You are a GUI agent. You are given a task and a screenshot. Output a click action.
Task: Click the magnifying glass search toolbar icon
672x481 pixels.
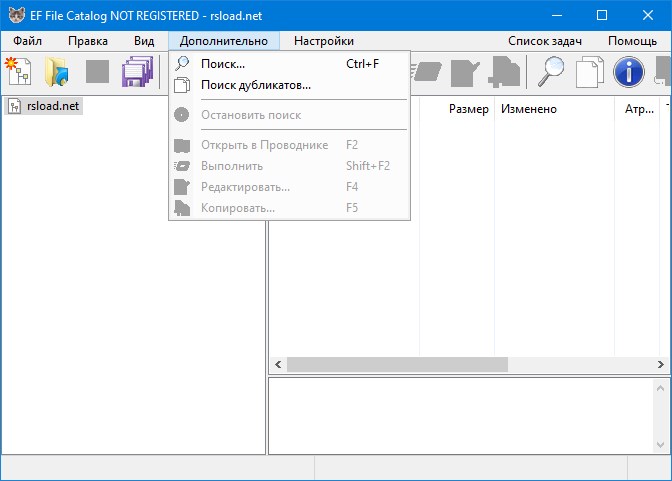(x=551, y=72)
